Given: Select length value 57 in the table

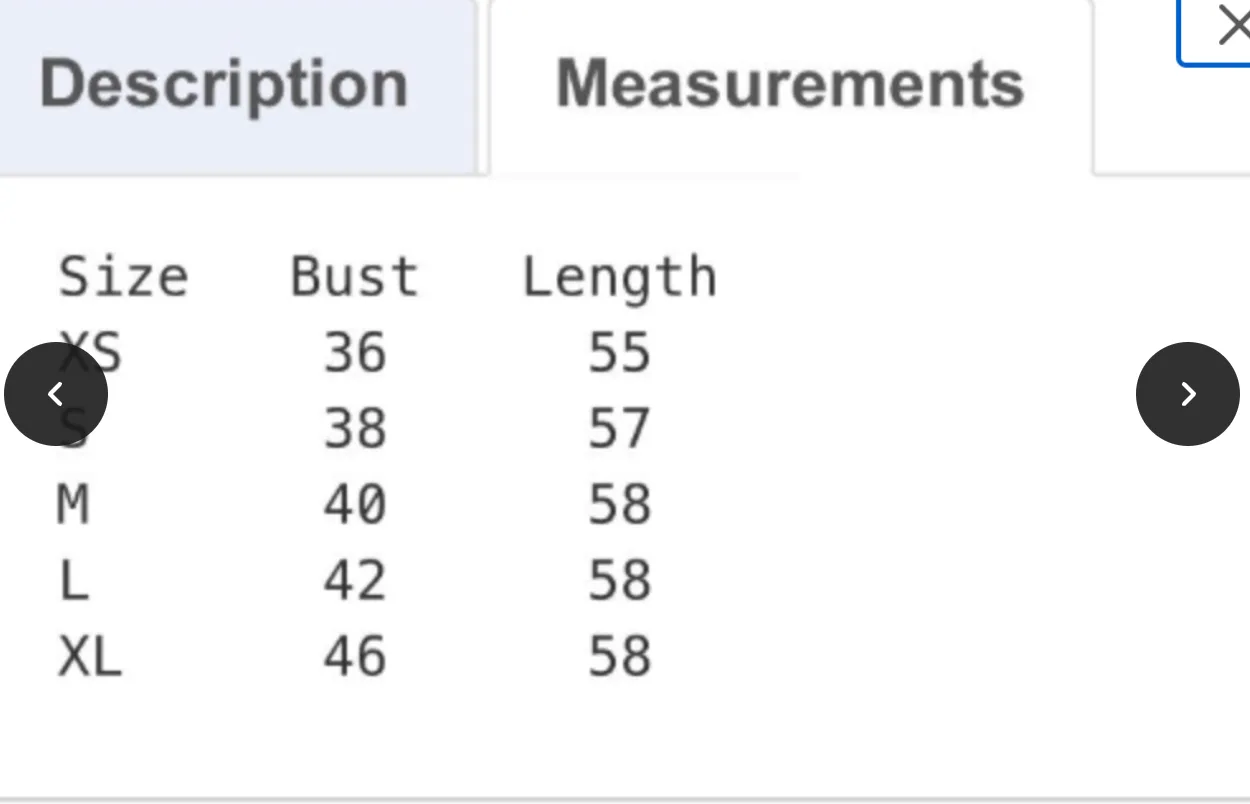Looking at the screenshot, I should [x=620, y=429].
